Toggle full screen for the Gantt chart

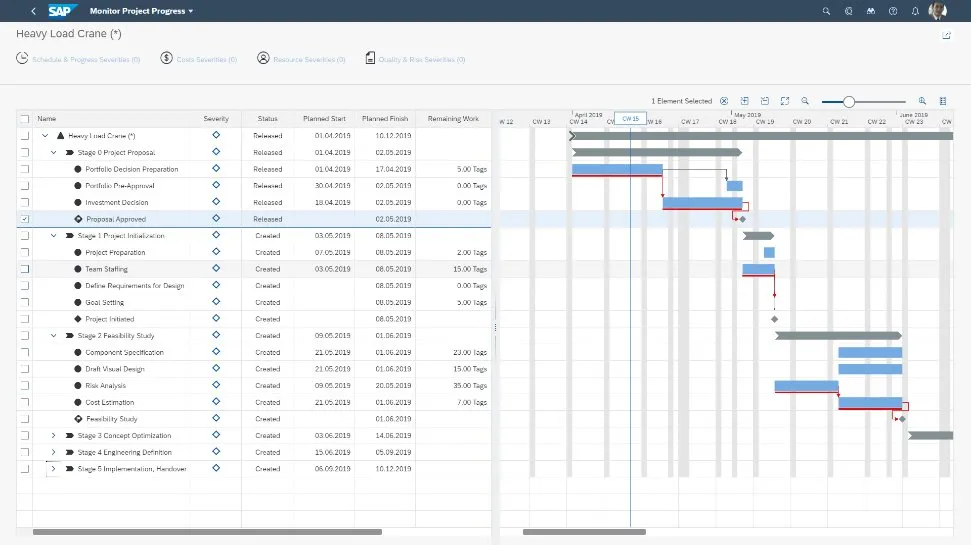(x=785, y=101)
